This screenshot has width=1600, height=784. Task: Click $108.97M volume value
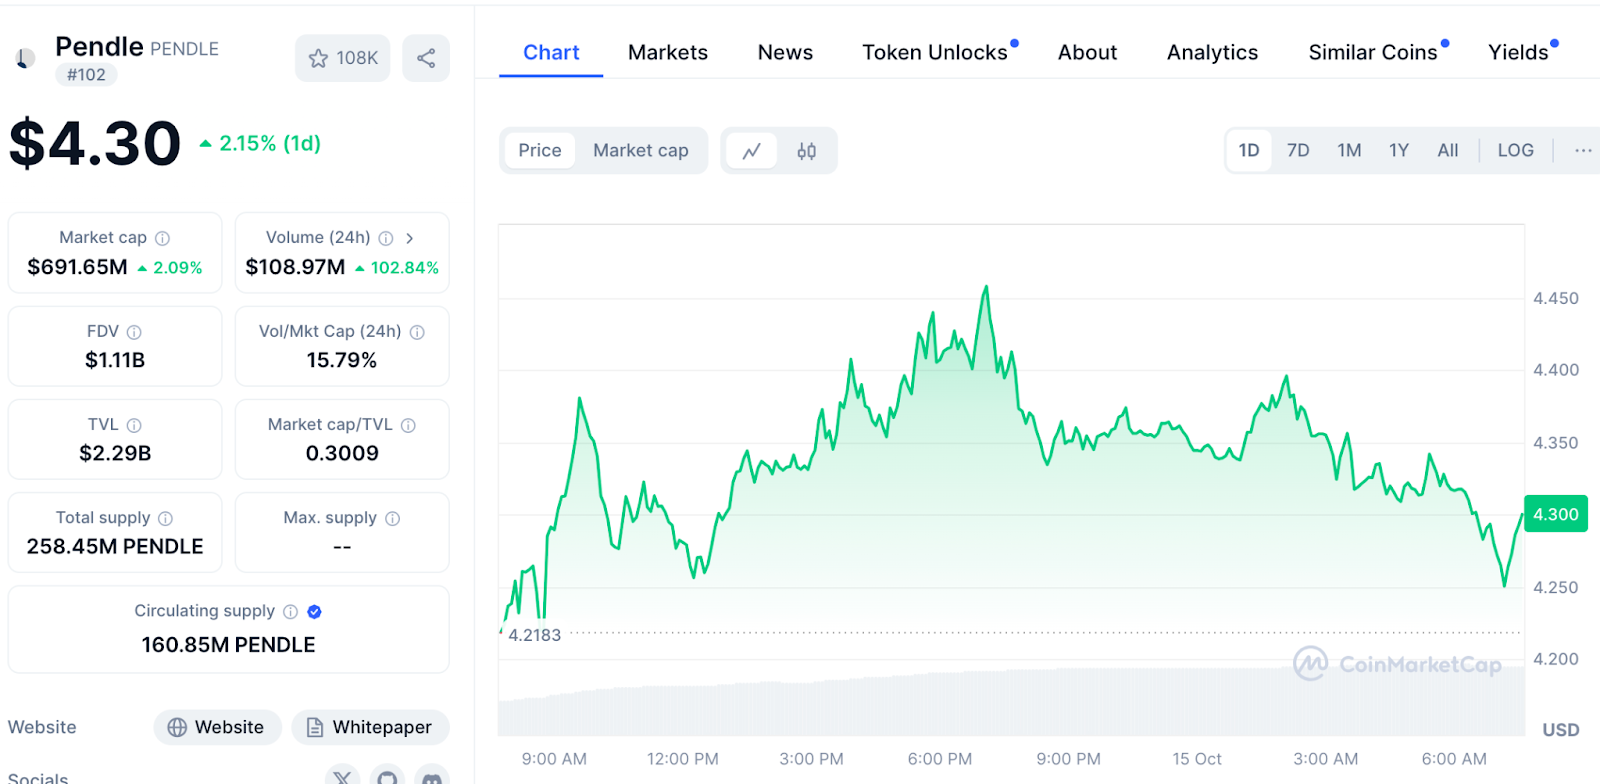click(295, 267)
